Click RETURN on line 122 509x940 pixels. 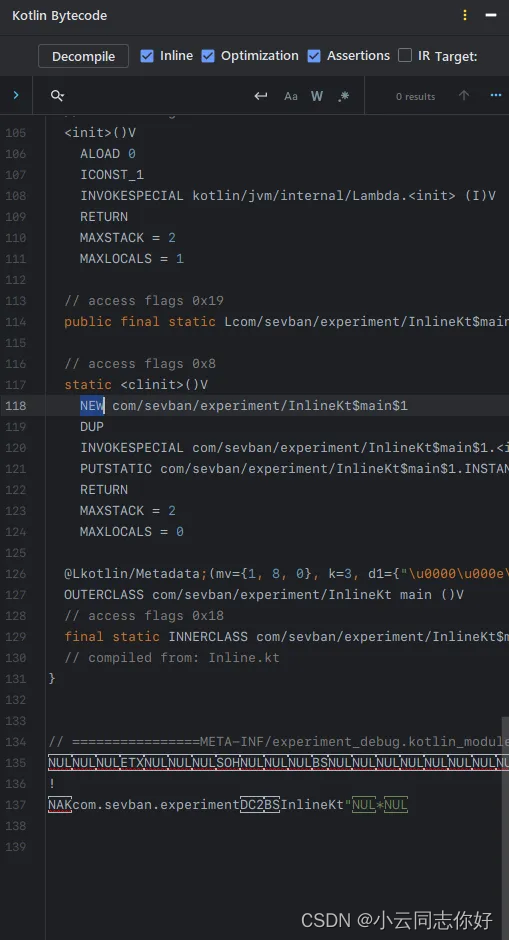pos(104,490)
